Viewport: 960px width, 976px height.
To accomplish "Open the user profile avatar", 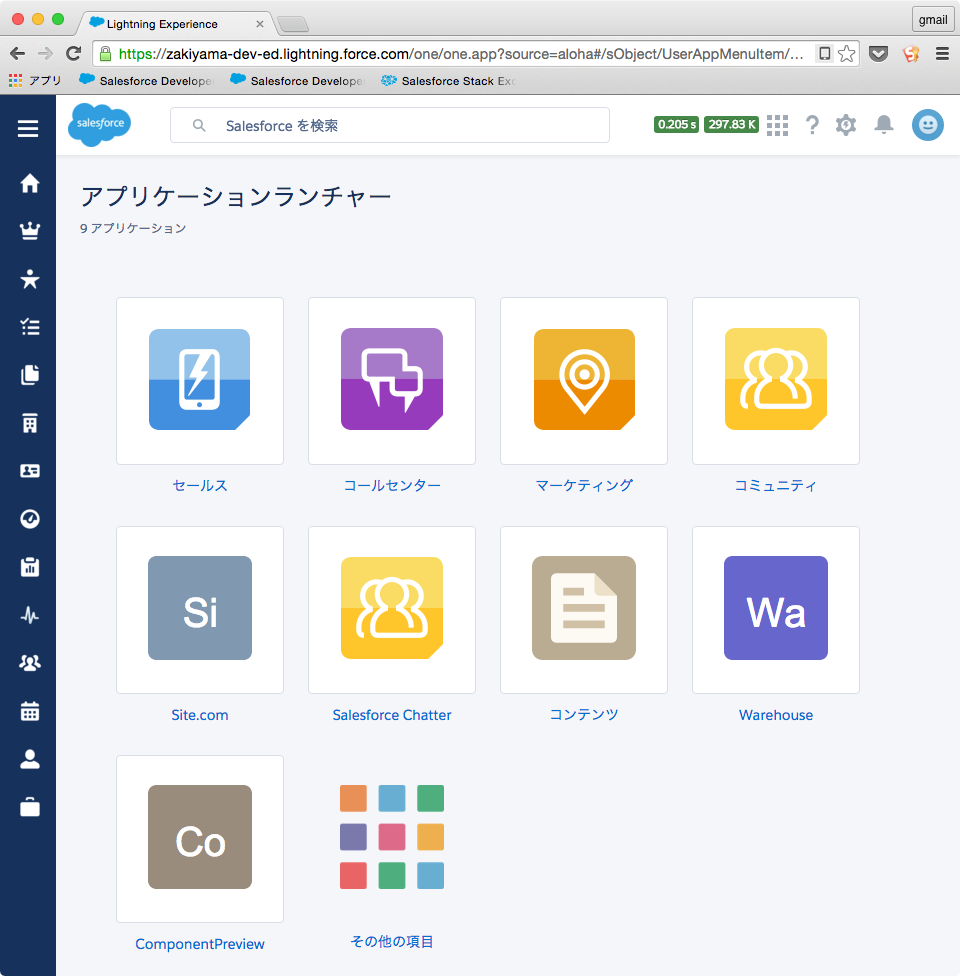I will tap(928, 125).
